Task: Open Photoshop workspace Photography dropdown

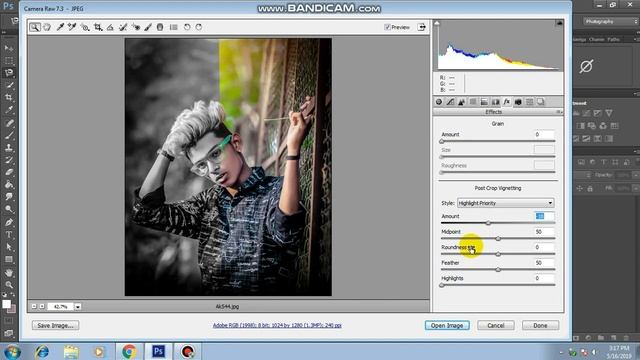Action: click(x=610, y=21)
